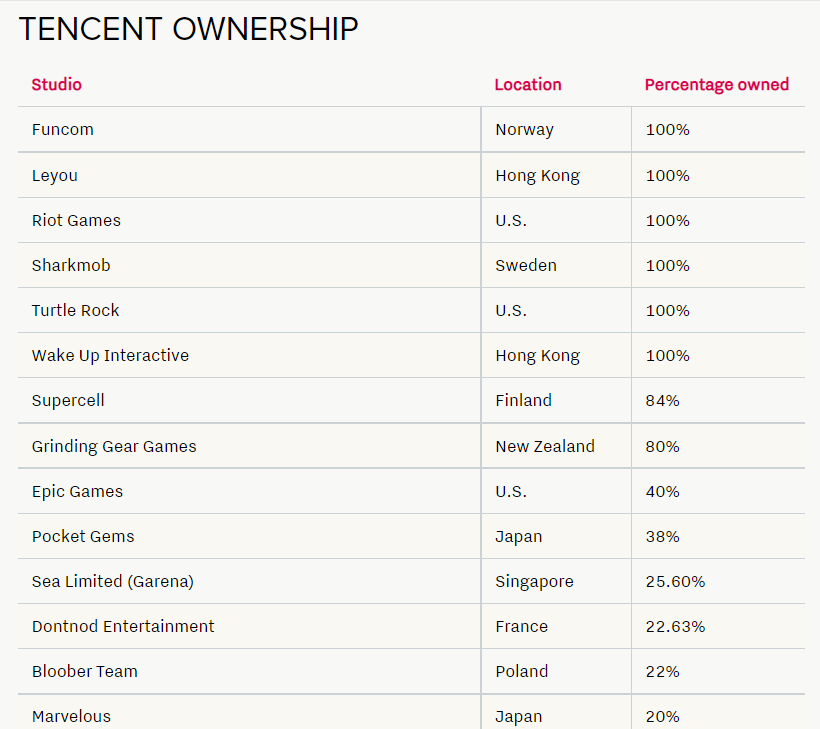Image resolution: width=820 pixels, height=729 pixels.
Task: Select the Supercell studio cell
Action: 68,401
